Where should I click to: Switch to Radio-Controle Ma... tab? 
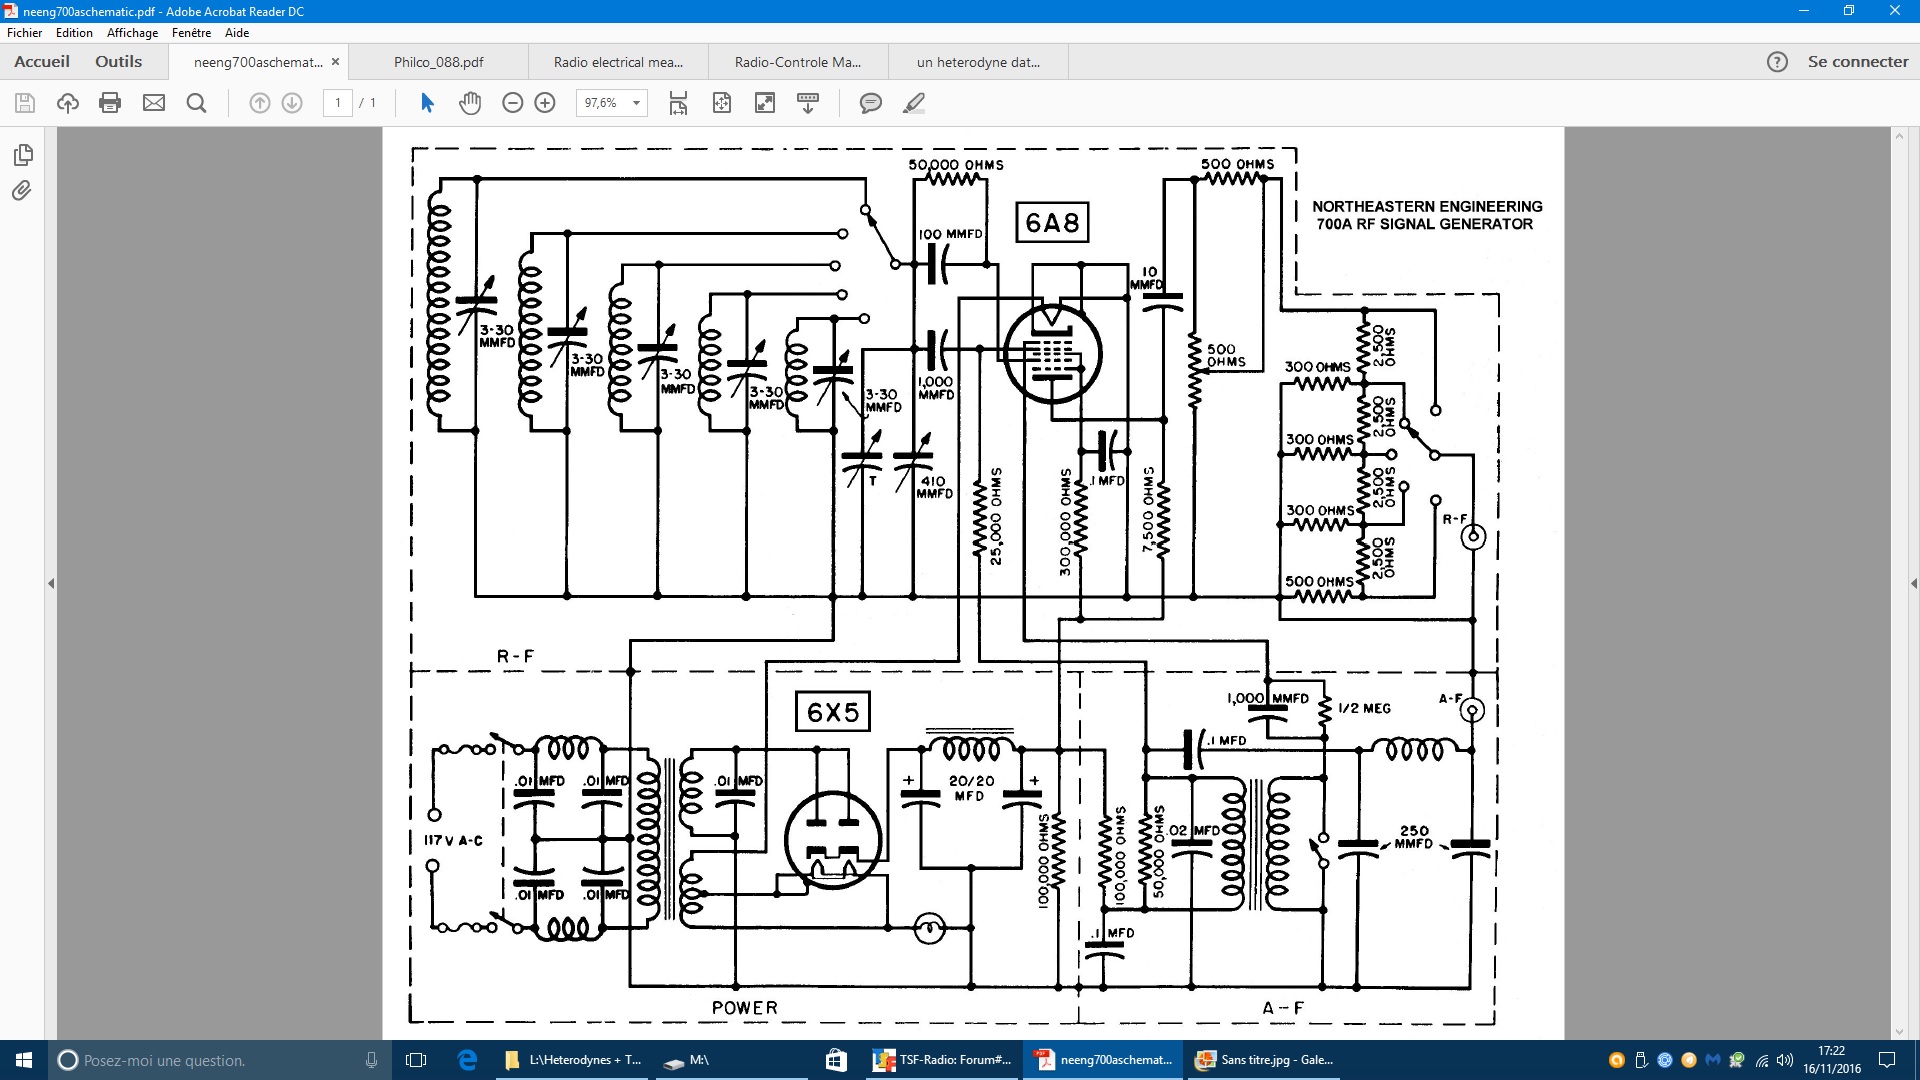pos(798,62)
